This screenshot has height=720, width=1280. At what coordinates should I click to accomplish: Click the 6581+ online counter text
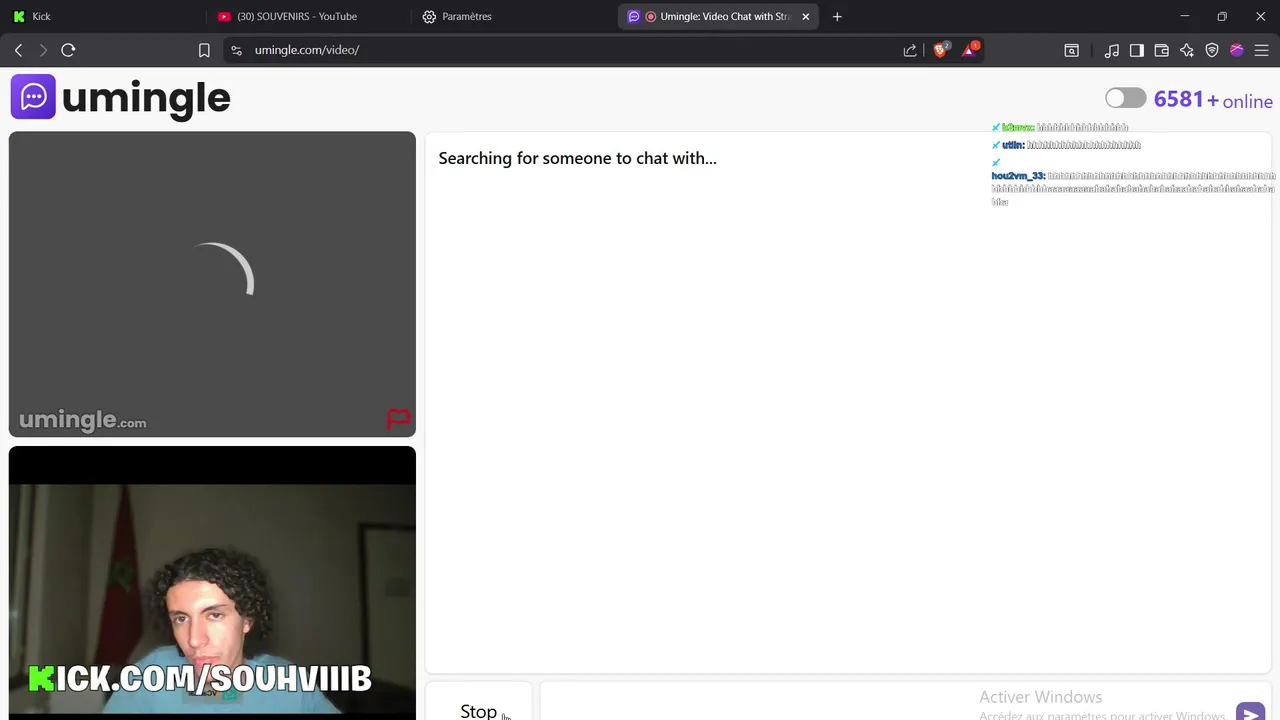click(1213, 100)
